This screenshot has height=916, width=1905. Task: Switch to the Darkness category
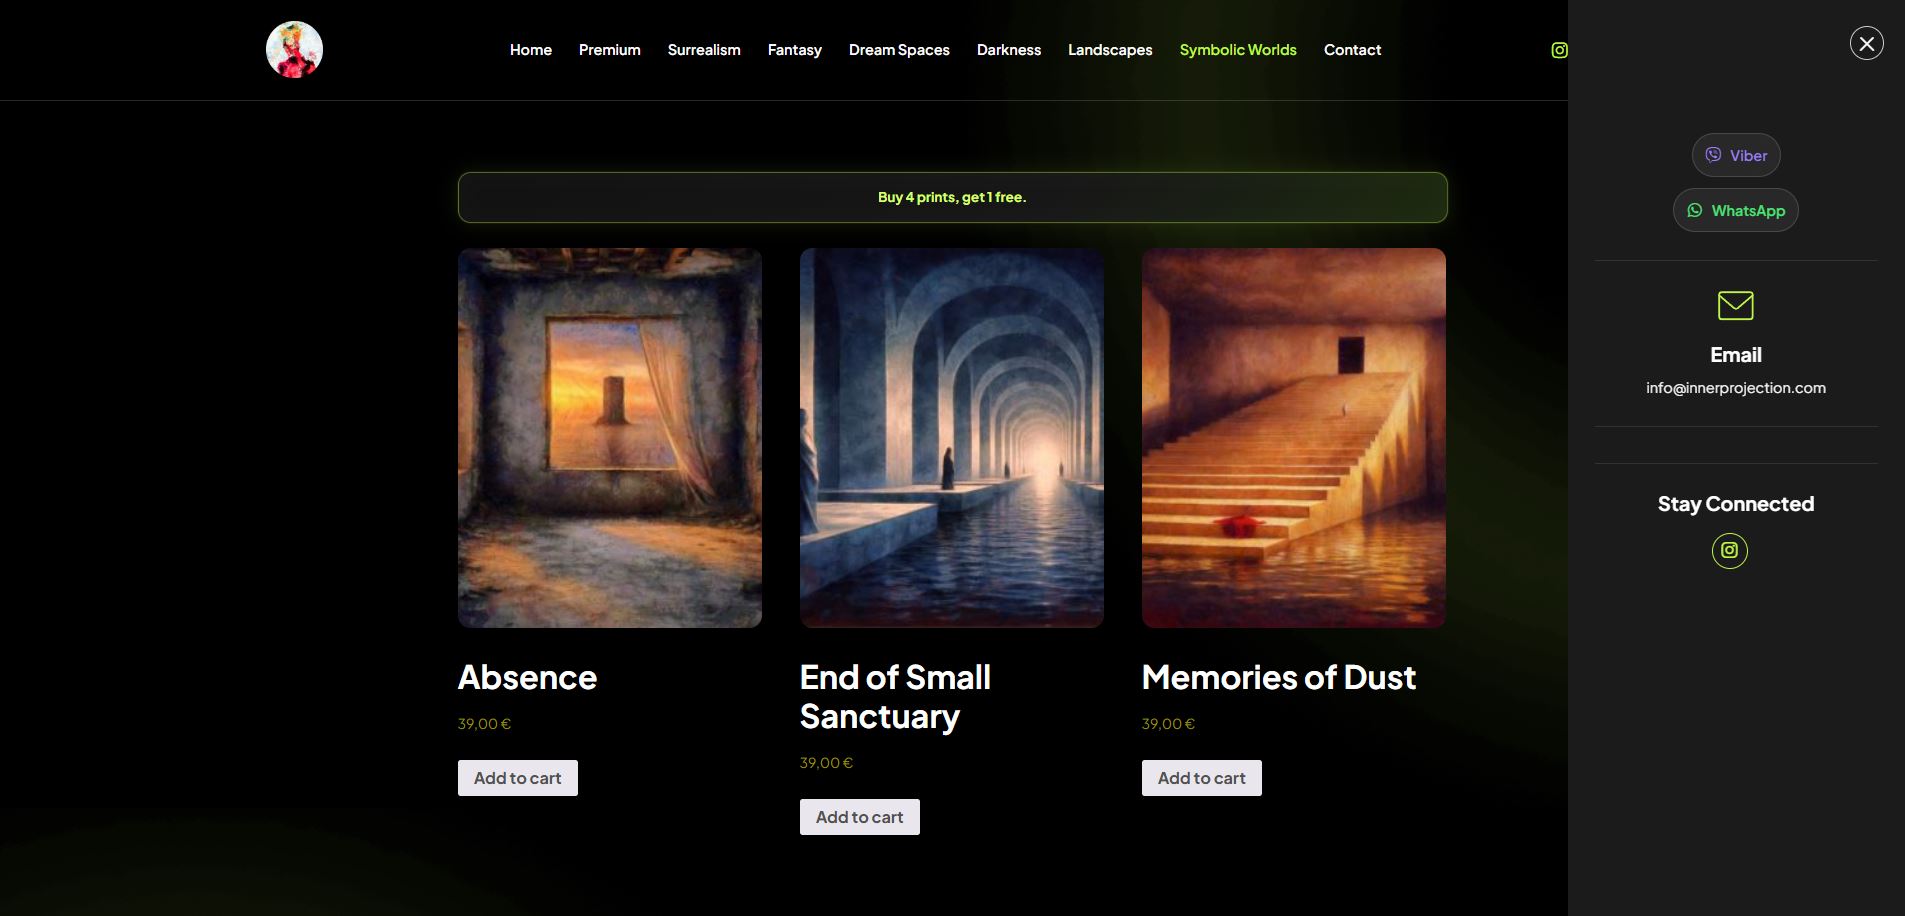[x=1008, y=50]
